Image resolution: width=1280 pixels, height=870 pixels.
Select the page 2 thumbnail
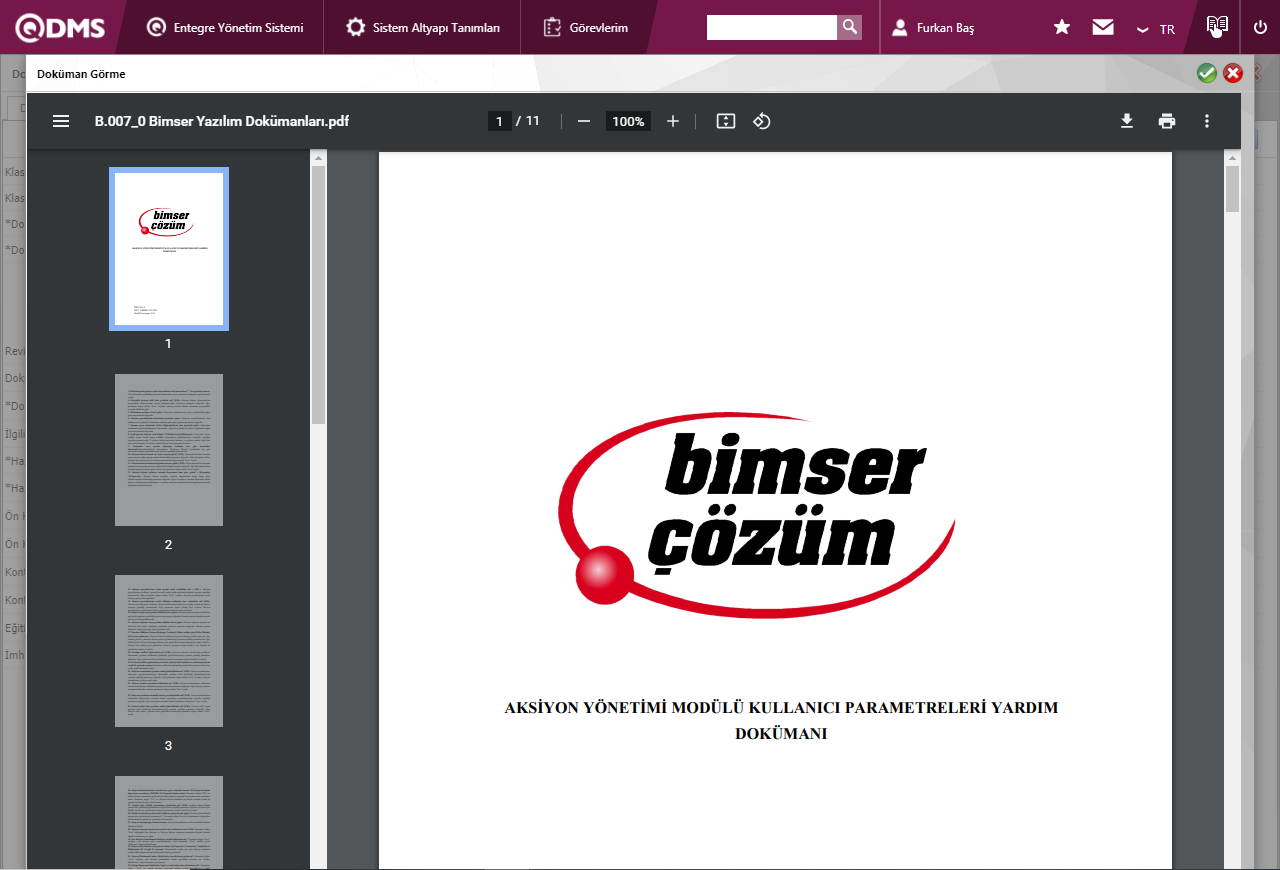pos(168,450)
